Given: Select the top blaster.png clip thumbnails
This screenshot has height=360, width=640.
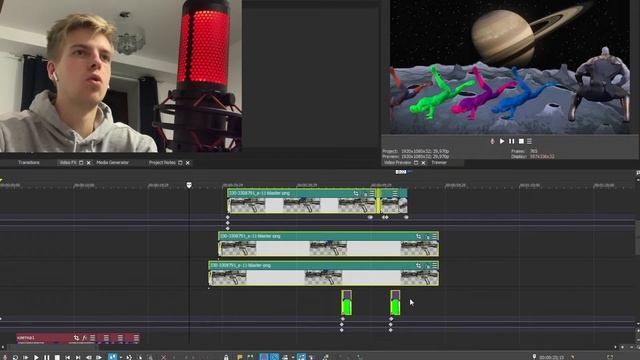Looking at the screenshot, I should tap(302, 205).
